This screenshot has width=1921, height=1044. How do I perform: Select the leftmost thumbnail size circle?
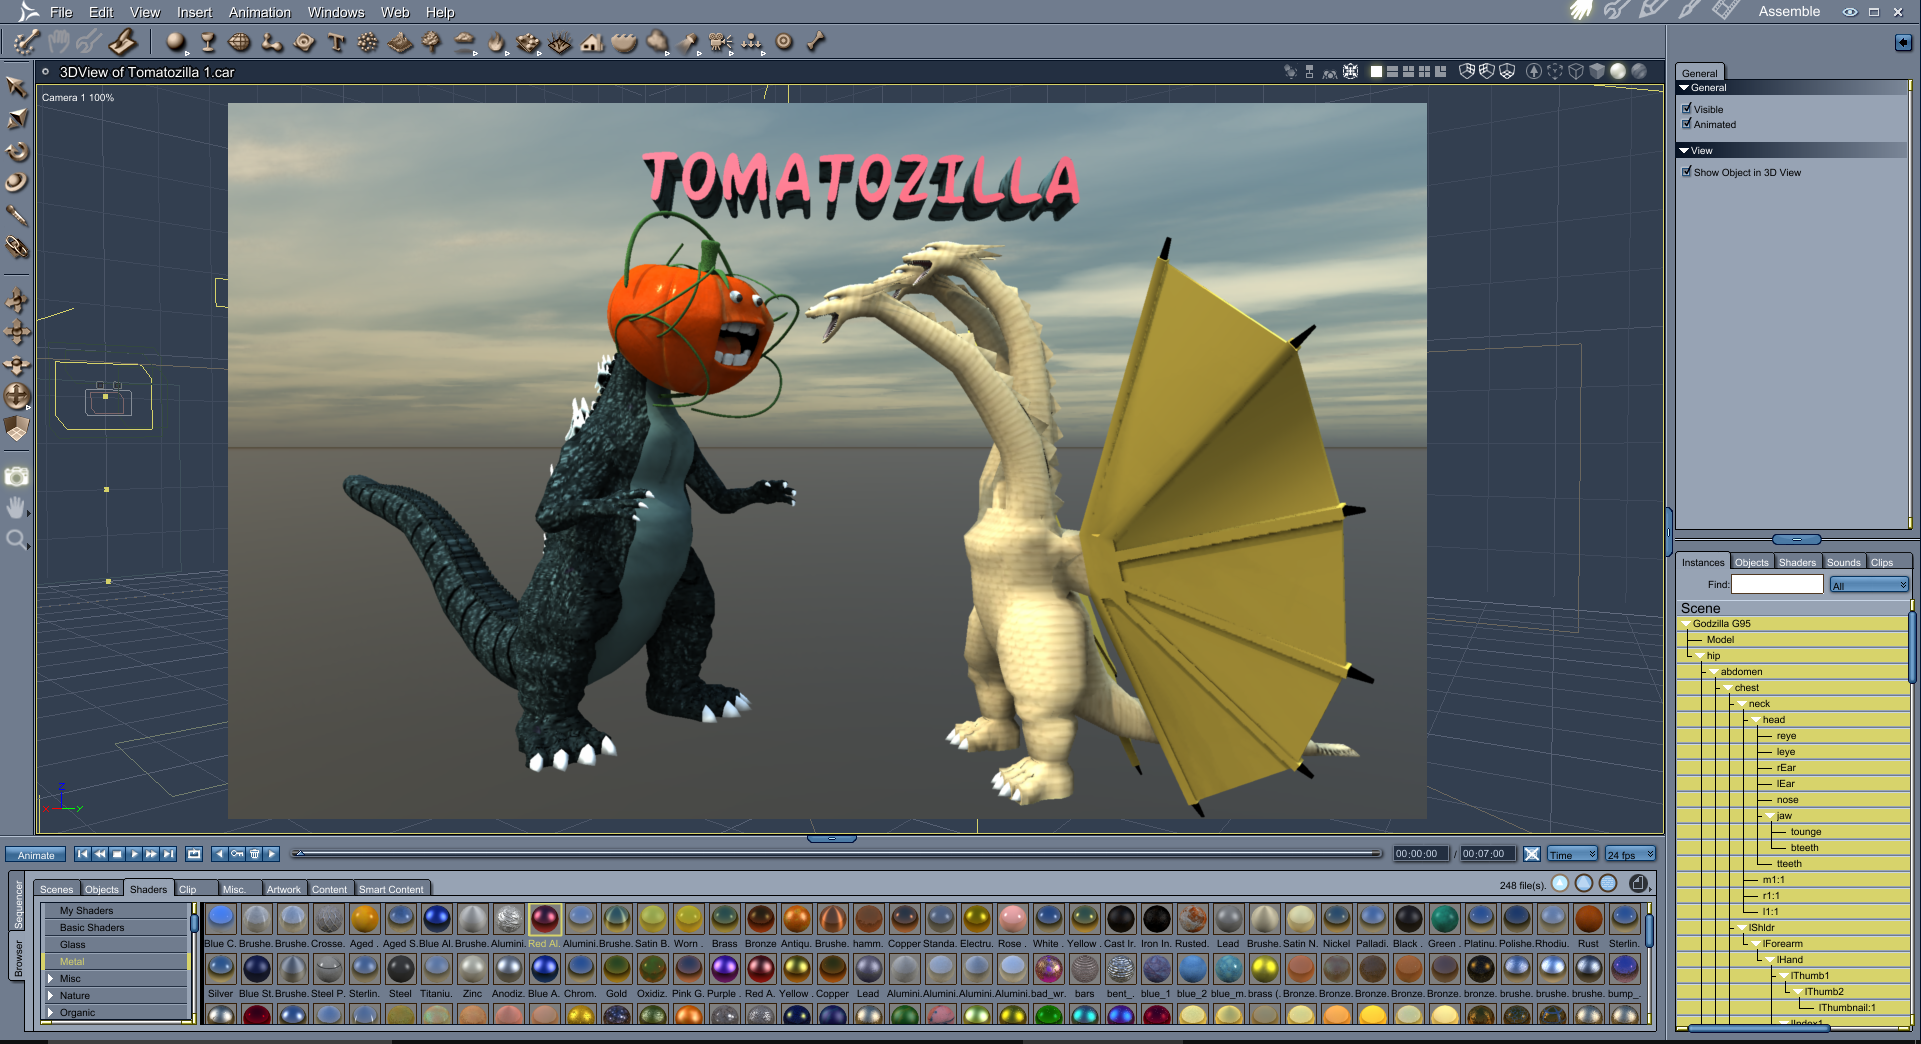click(x=1560, y=883)
